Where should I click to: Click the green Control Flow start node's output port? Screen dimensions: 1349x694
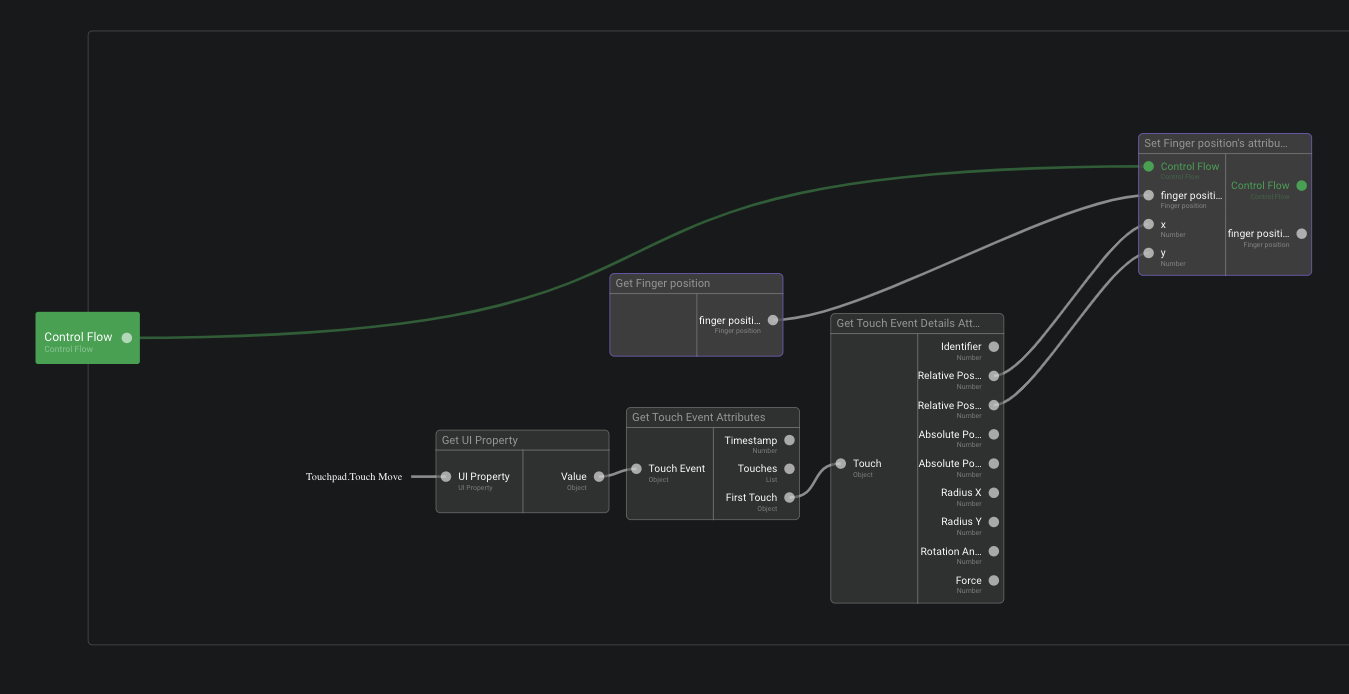point(127,338)
